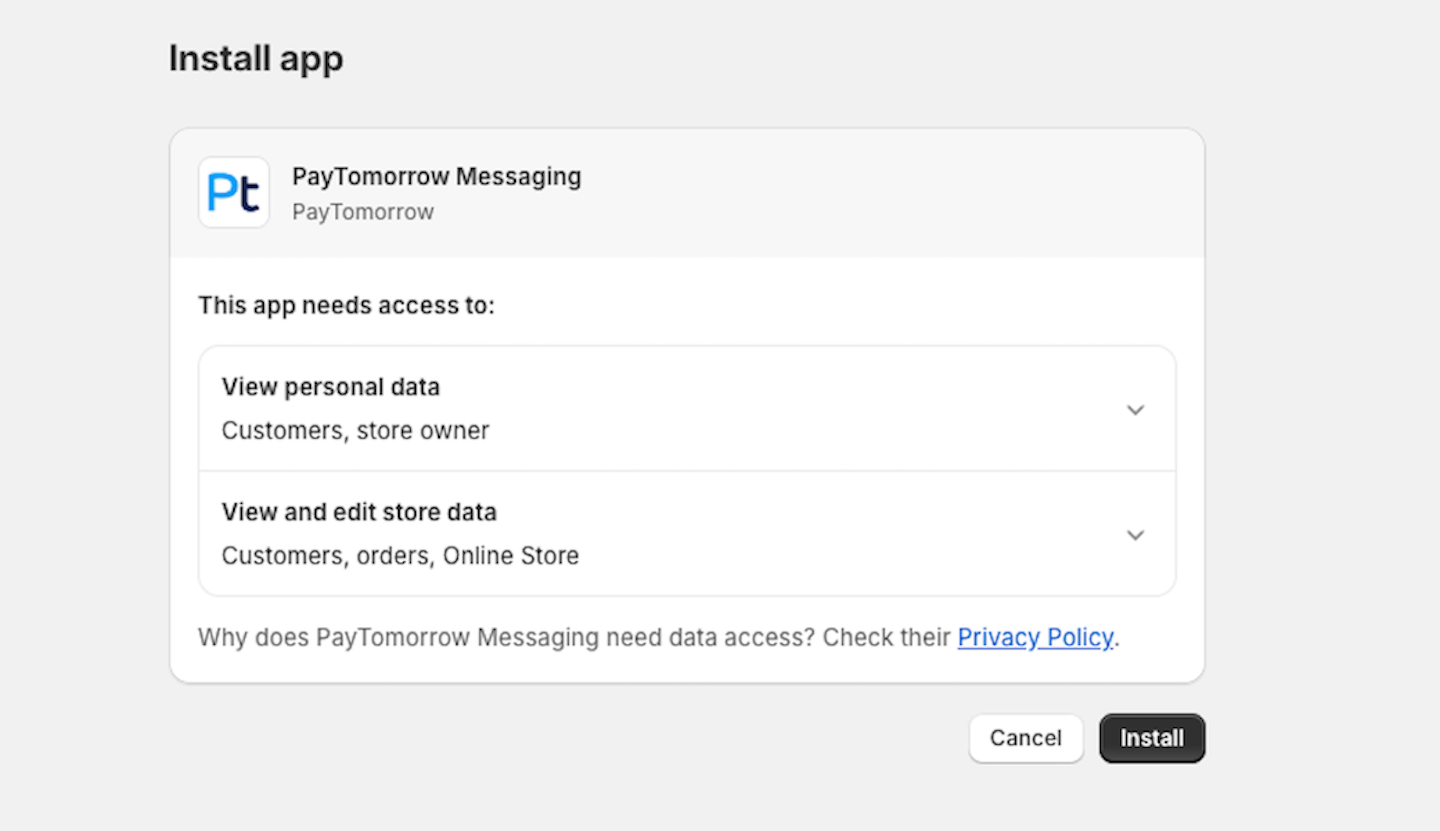Select the "View and edit store data" heading
This screenshot has height=831, width=1440.
(x=359, y=512)
